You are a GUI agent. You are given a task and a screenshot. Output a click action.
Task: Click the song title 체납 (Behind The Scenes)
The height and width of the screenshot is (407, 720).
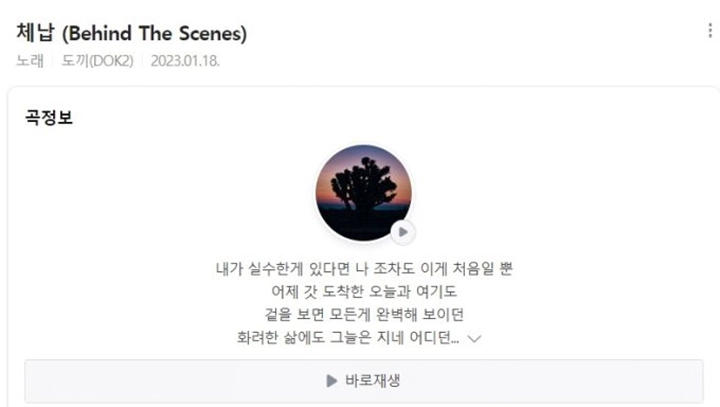coord(132,33)
